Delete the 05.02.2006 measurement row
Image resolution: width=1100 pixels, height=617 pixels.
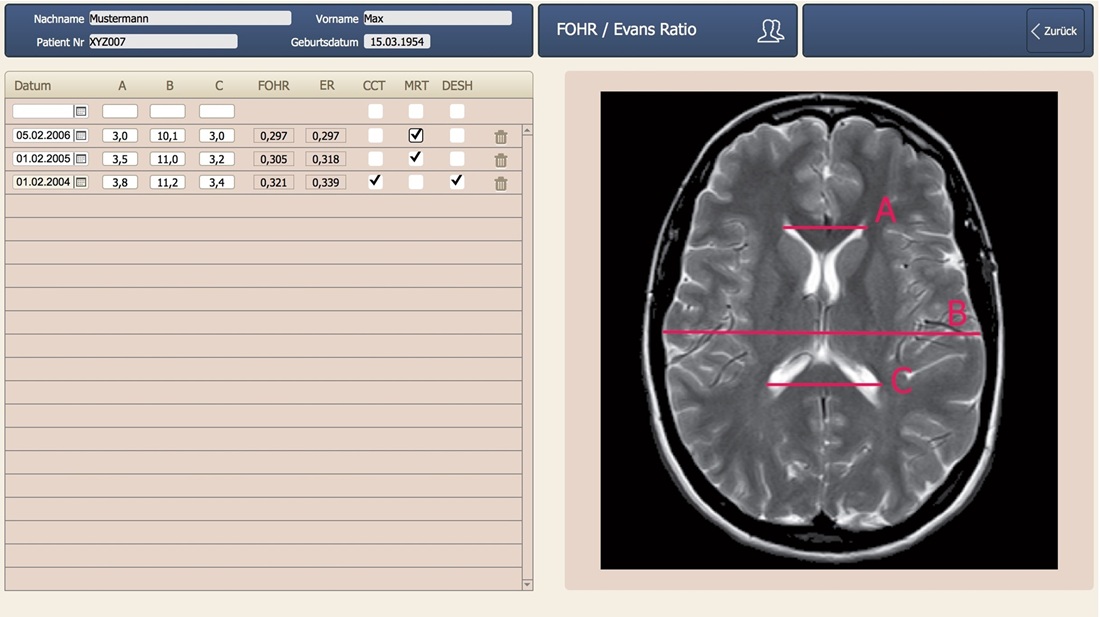point(500,137)
